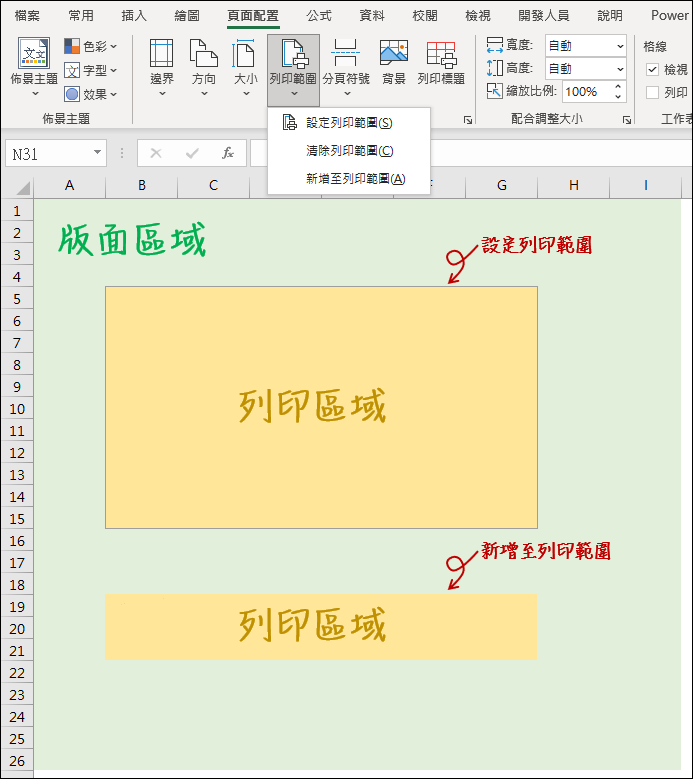This screenshot has width=693, height=779.
Task: Switch to the 插入 tab
Action: 134,16
